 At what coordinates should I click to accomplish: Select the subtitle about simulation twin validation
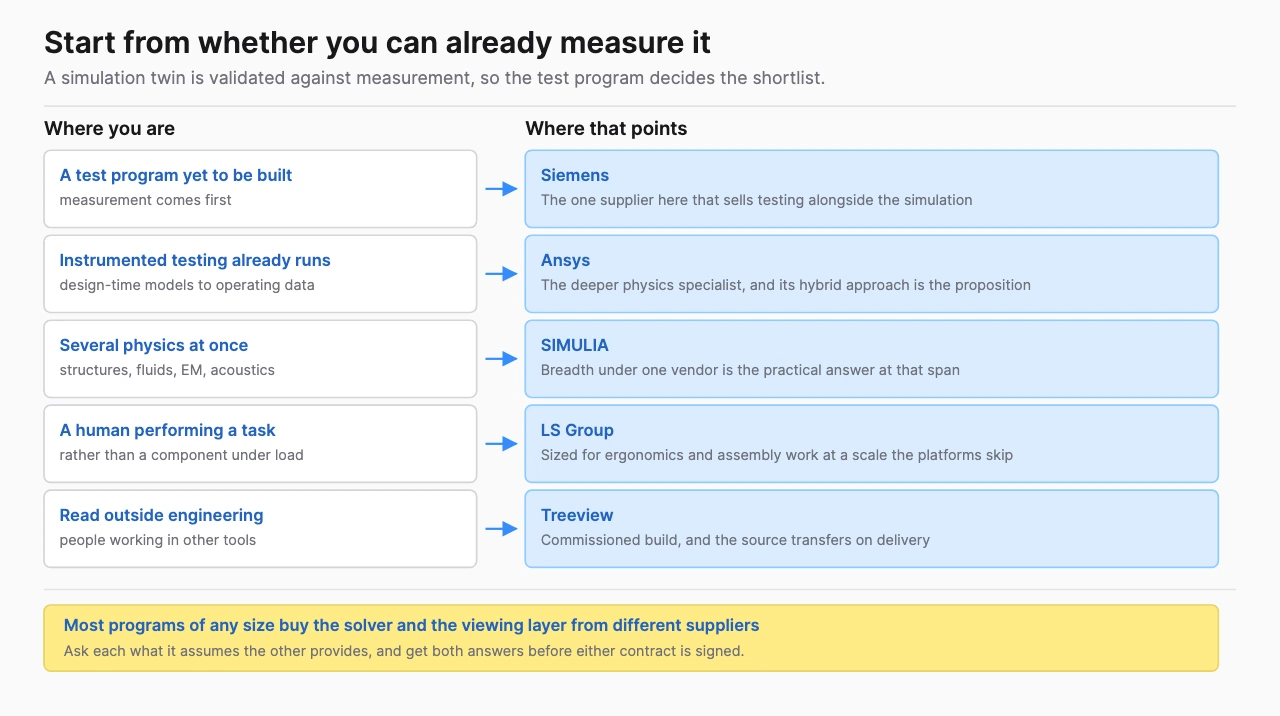434,78
